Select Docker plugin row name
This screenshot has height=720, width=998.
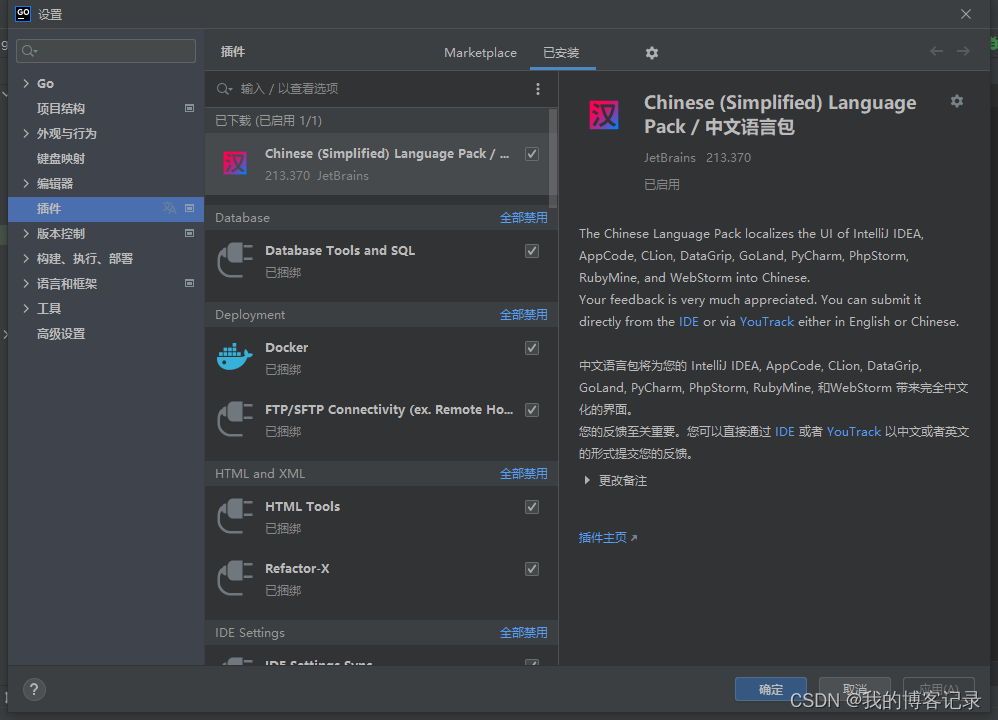click(x=286, y=348)
